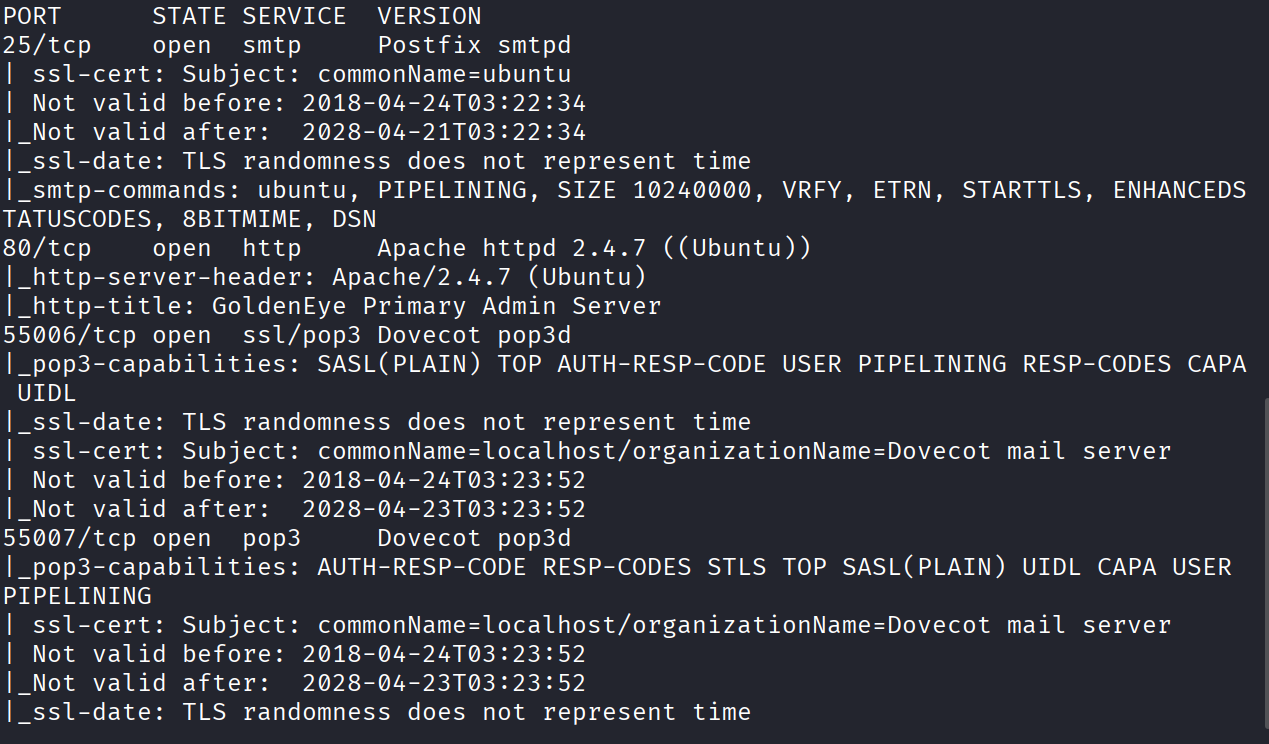This screenshot has width=1269, height=744.
Task: Click the http-server-header line
Action: pyautogui.click(x=325, y=277)
